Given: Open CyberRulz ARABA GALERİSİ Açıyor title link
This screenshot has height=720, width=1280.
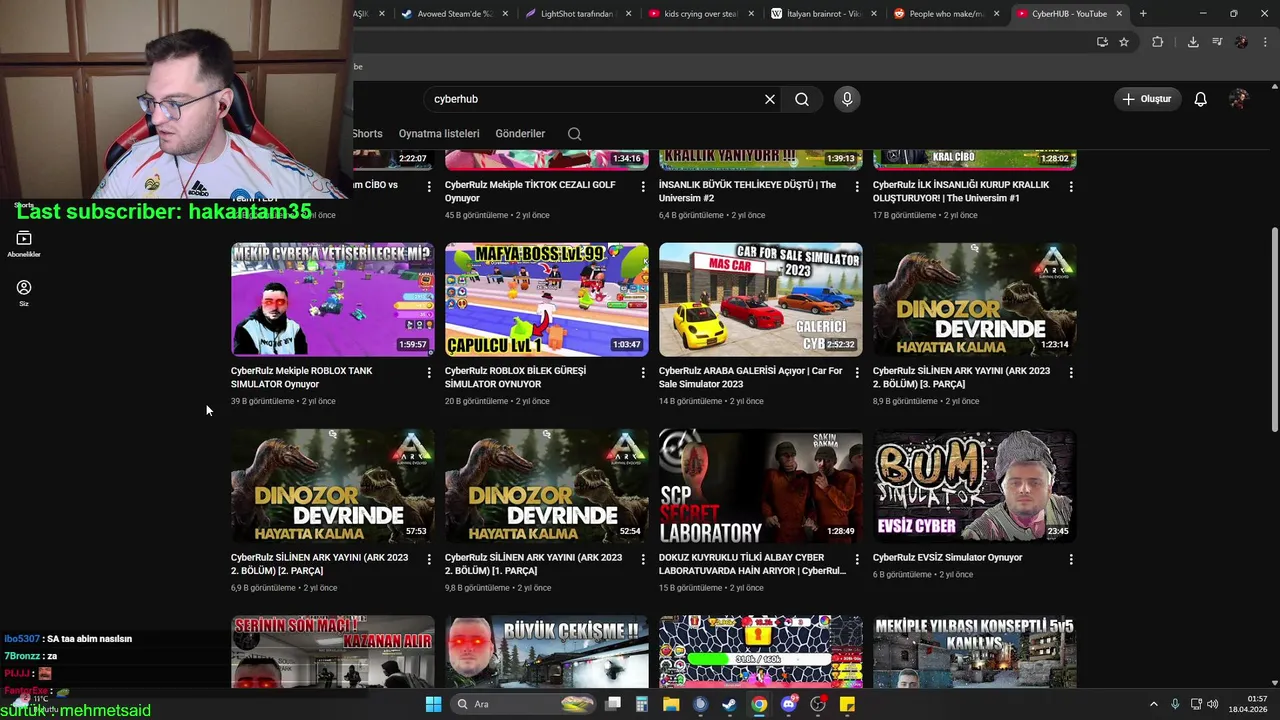Looking at the screenshot, I should pyautogui.click(x=750, y=378).
